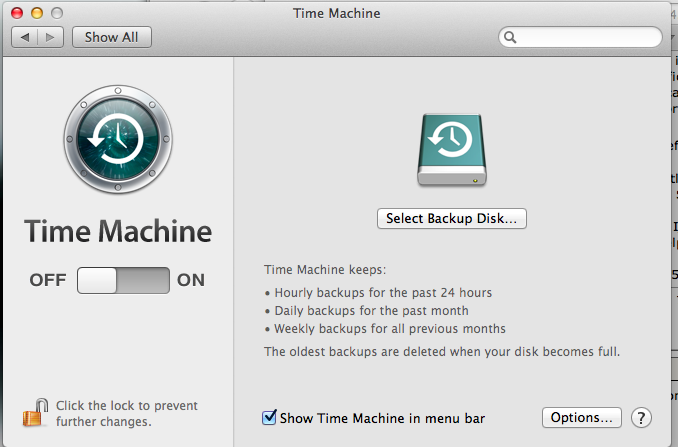The image size is (678, 447).
Task: Close the window with the red button
Action: coord(17,13)
